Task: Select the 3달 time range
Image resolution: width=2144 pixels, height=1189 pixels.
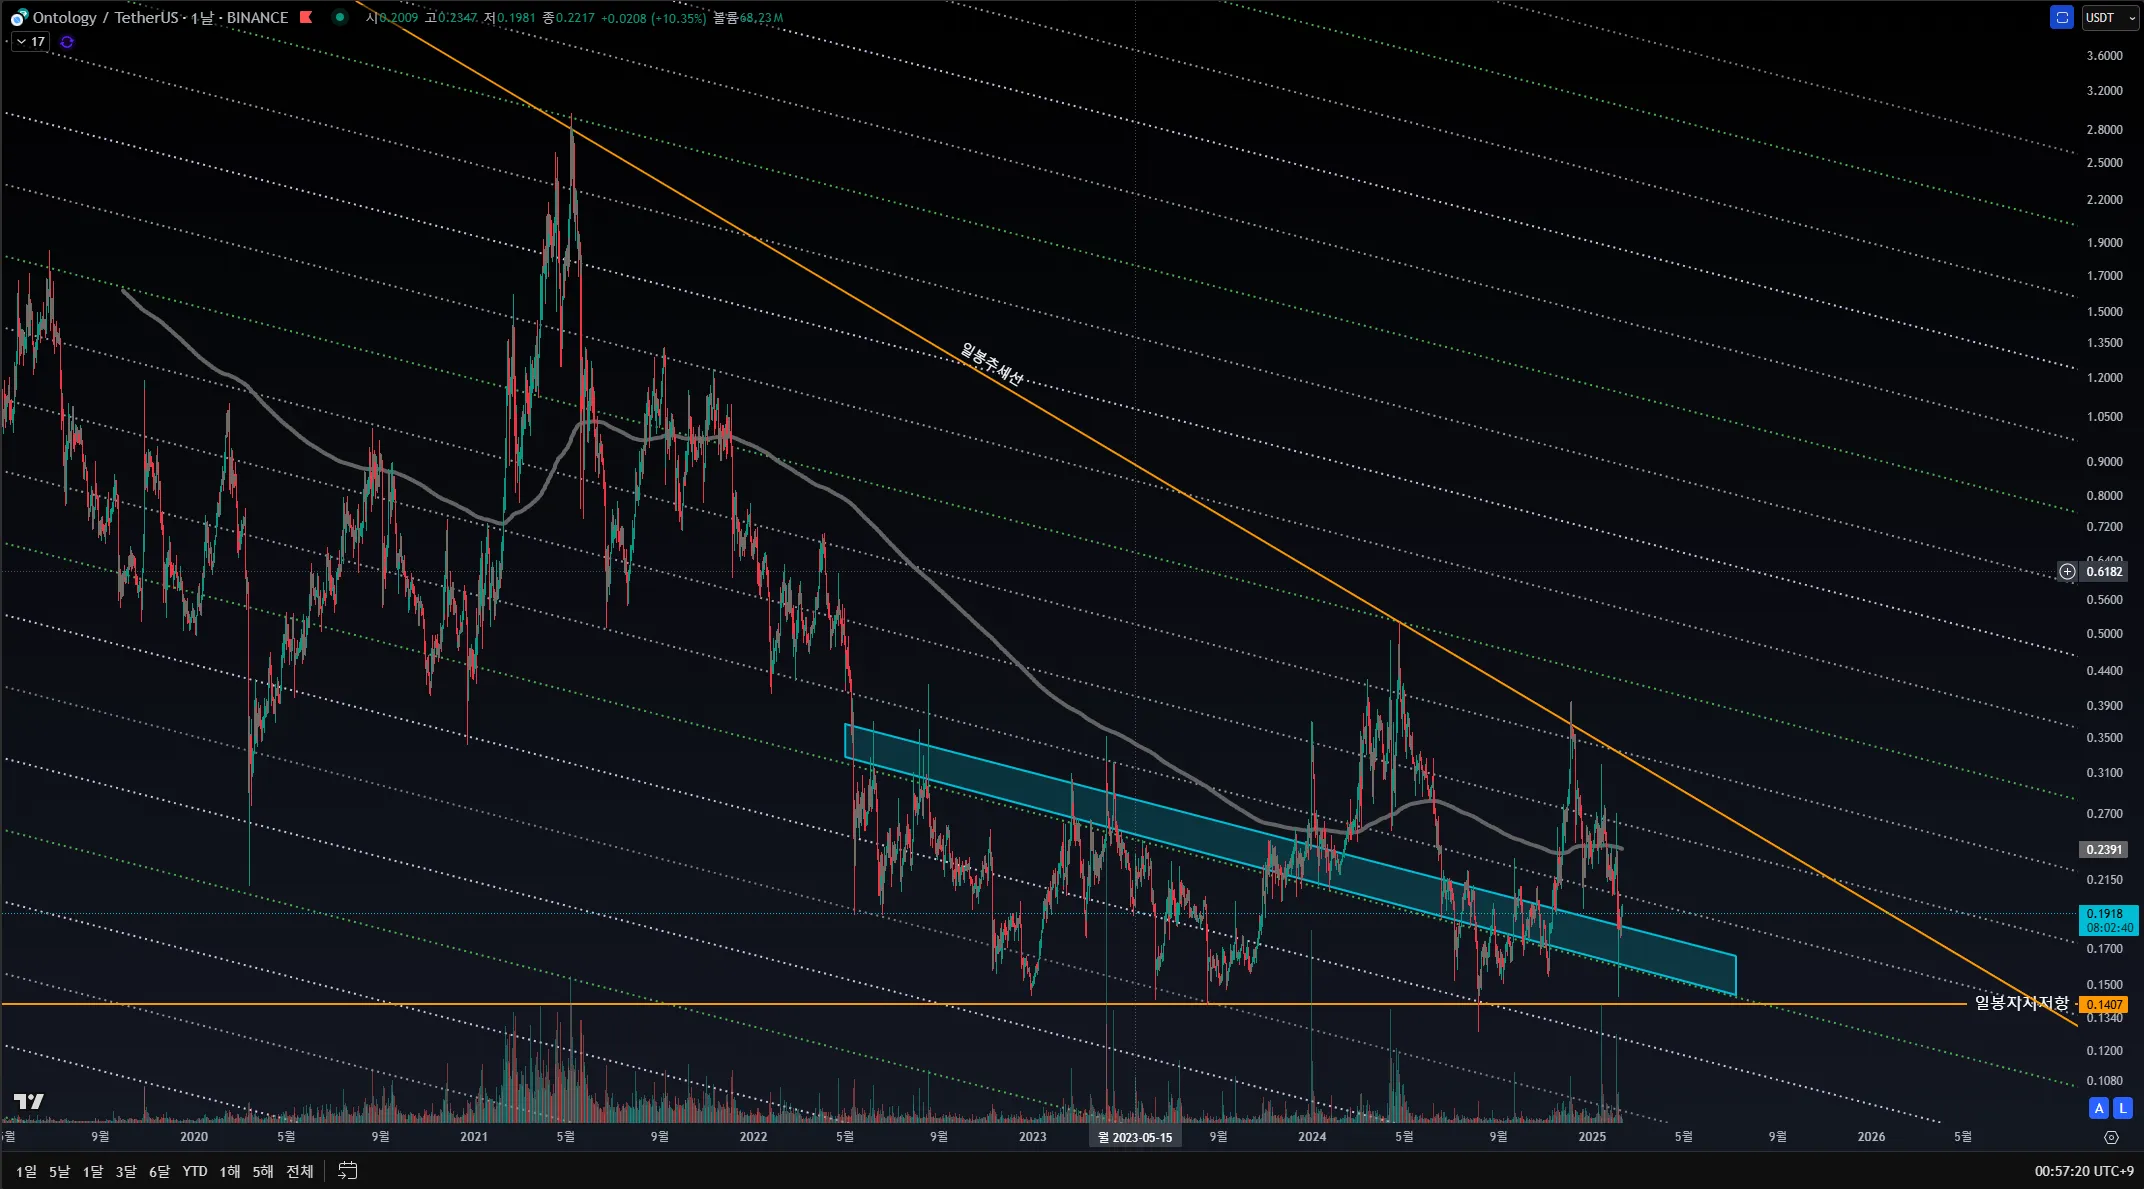Action: 126,1171
